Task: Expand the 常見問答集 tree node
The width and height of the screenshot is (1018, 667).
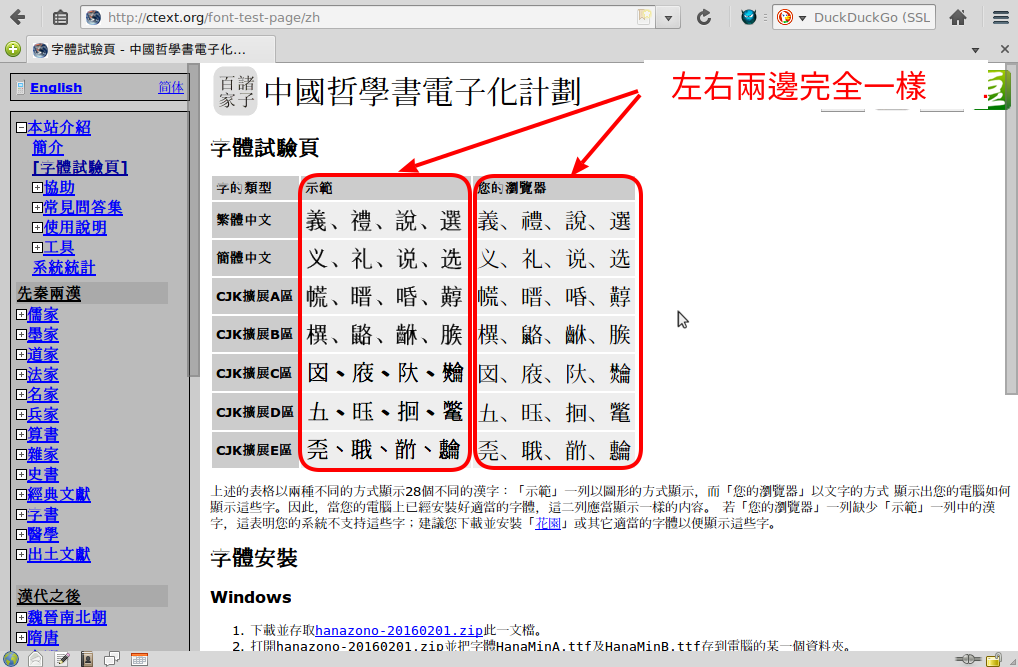Action: [x=37, y=208]
